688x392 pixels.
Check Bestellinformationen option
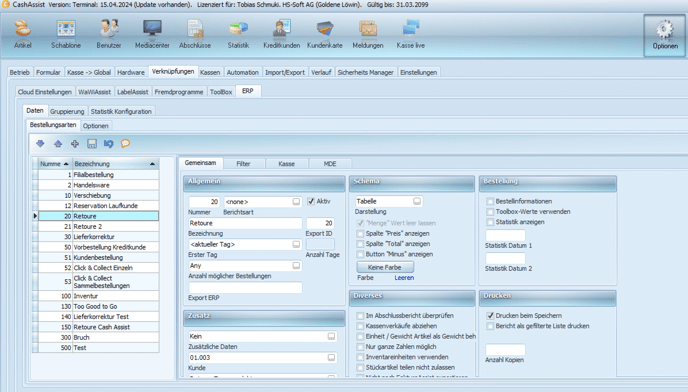(x=490, y=201)
